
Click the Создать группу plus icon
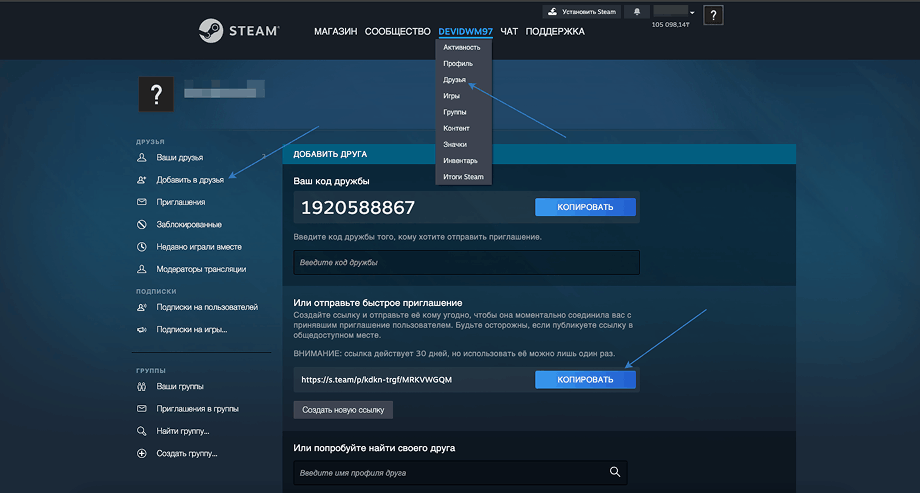(141, 454)
